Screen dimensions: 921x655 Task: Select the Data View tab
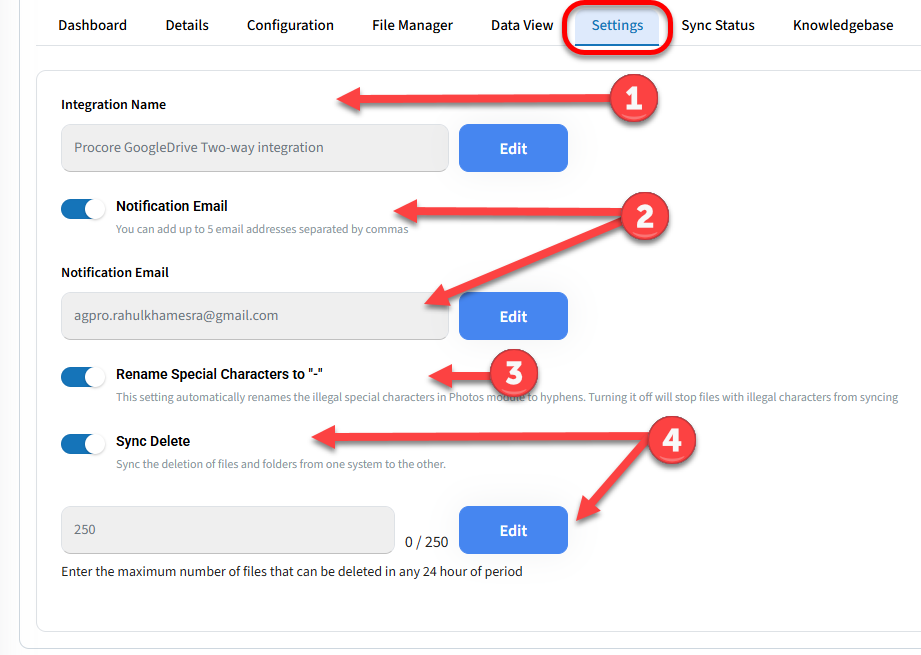point(522,25)
